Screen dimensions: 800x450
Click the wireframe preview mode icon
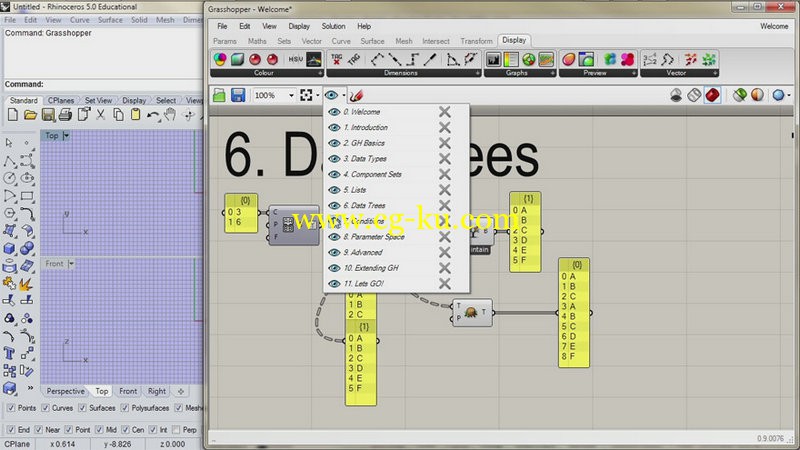(x=694, y=95)
